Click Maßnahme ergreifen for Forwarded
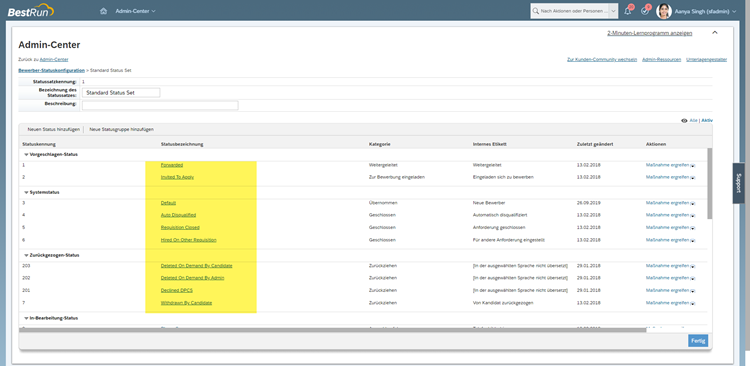Image resolution: width=750 pixels, height=366 pixels. point(667,165)
